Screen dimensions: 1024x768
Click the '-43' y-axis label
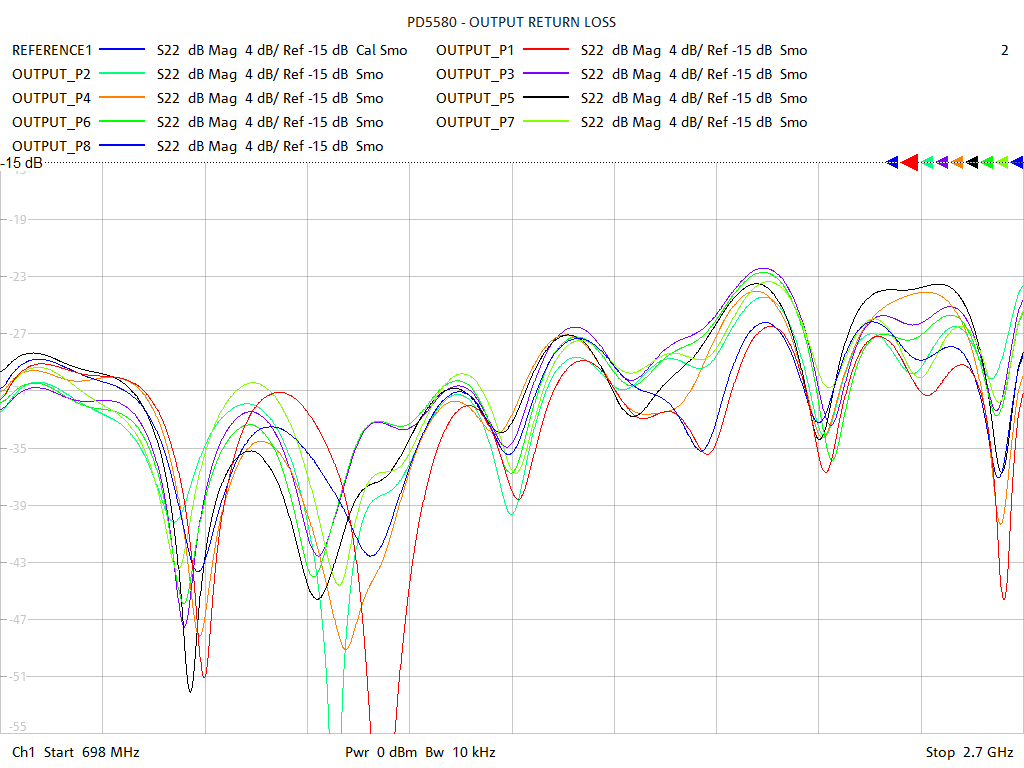(x=16, y=562)
